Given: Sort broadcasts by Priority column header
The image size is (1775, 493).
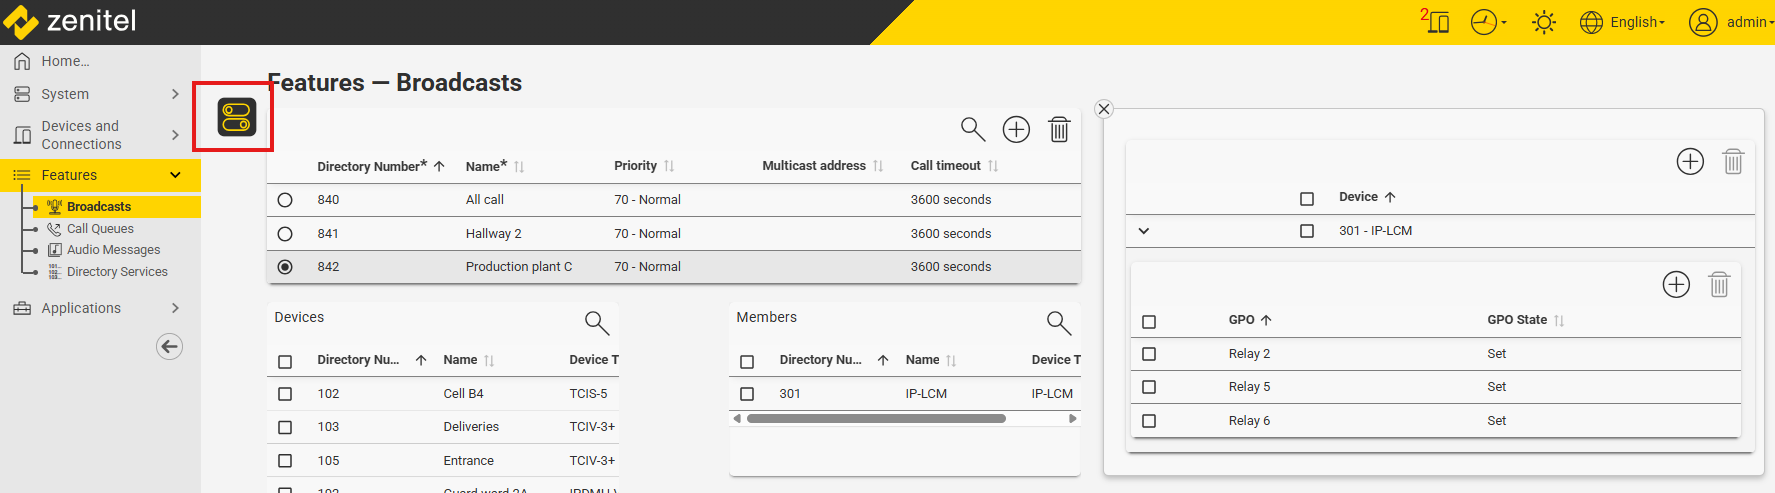Looking at the screenshot, I should point(636,166).
